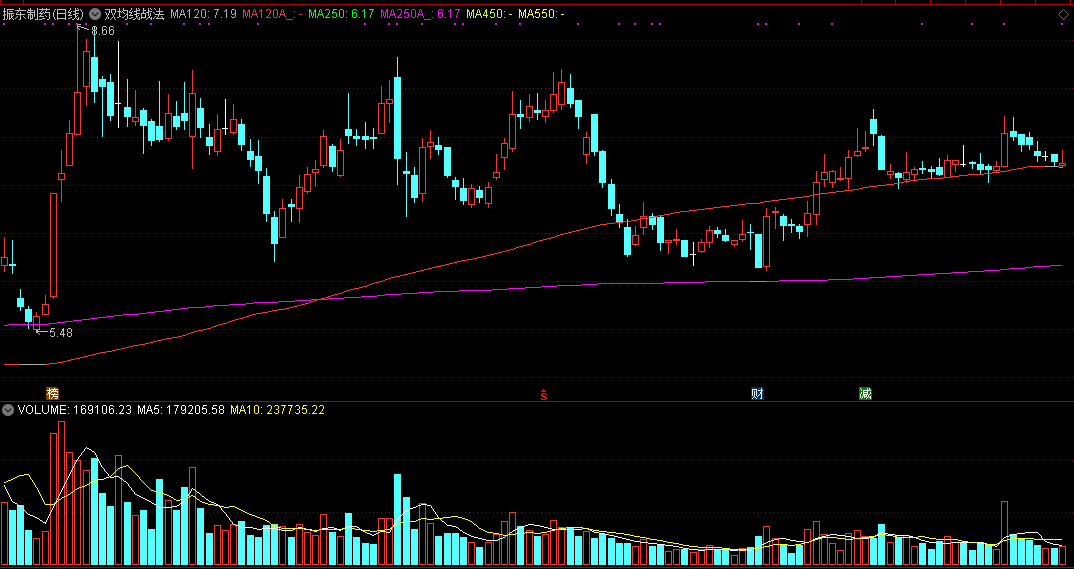
Task: Click the MA450 label
Action: pyautogui.click(x=489, y=14)
